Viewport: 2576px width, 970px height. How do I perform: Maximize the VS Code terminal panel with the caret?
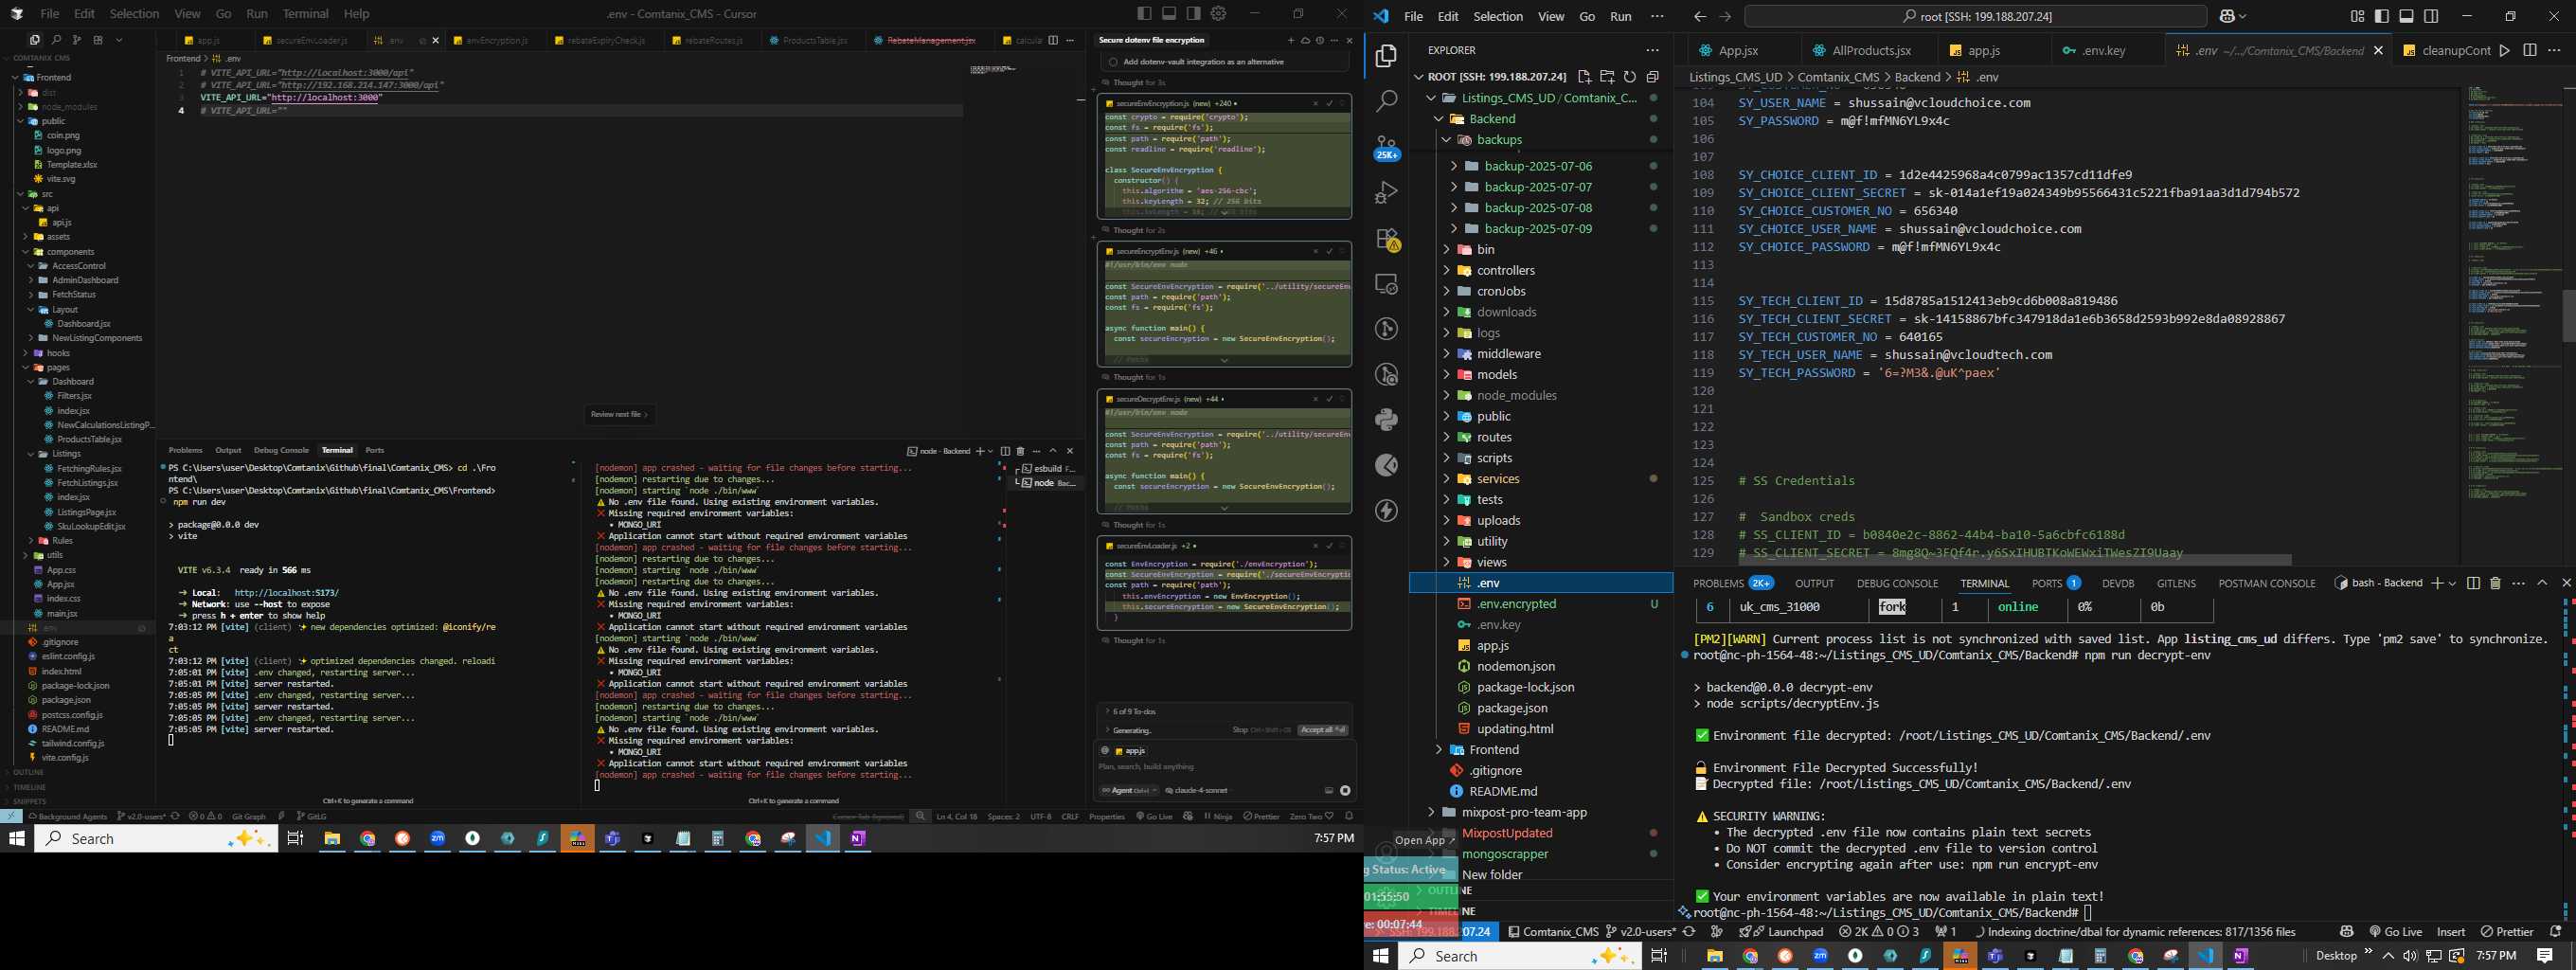[2542, 583]
